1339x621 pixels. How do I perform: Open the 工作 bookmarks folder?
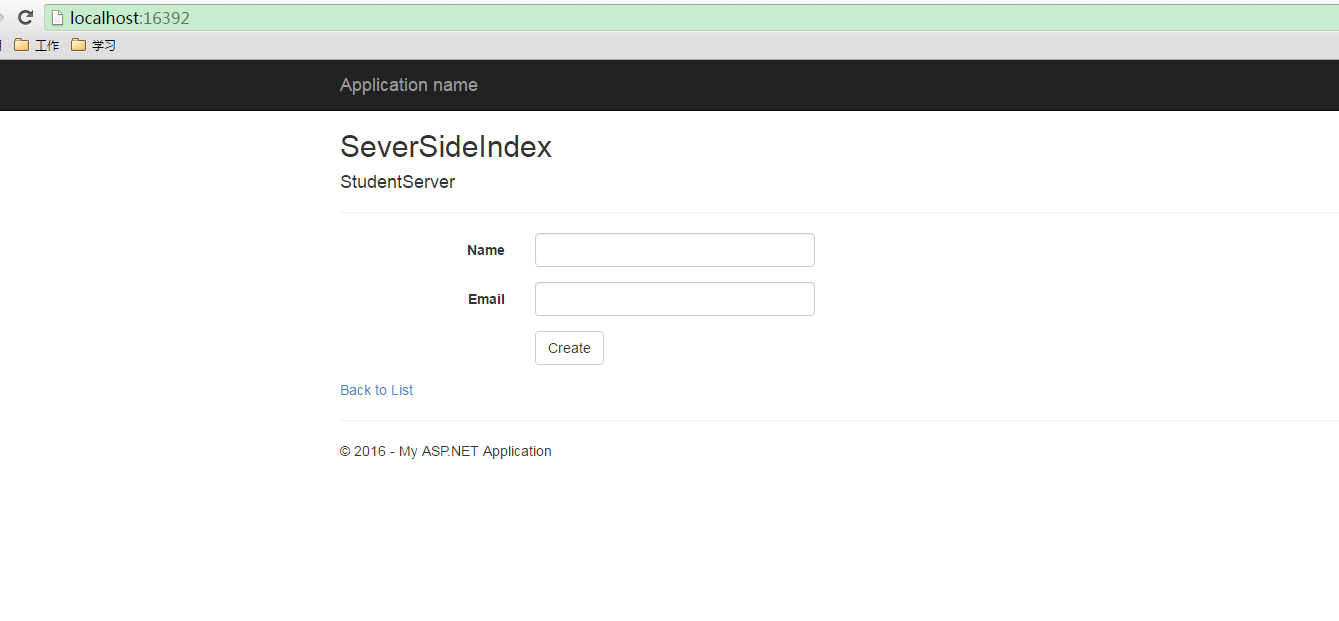[37, 45]
